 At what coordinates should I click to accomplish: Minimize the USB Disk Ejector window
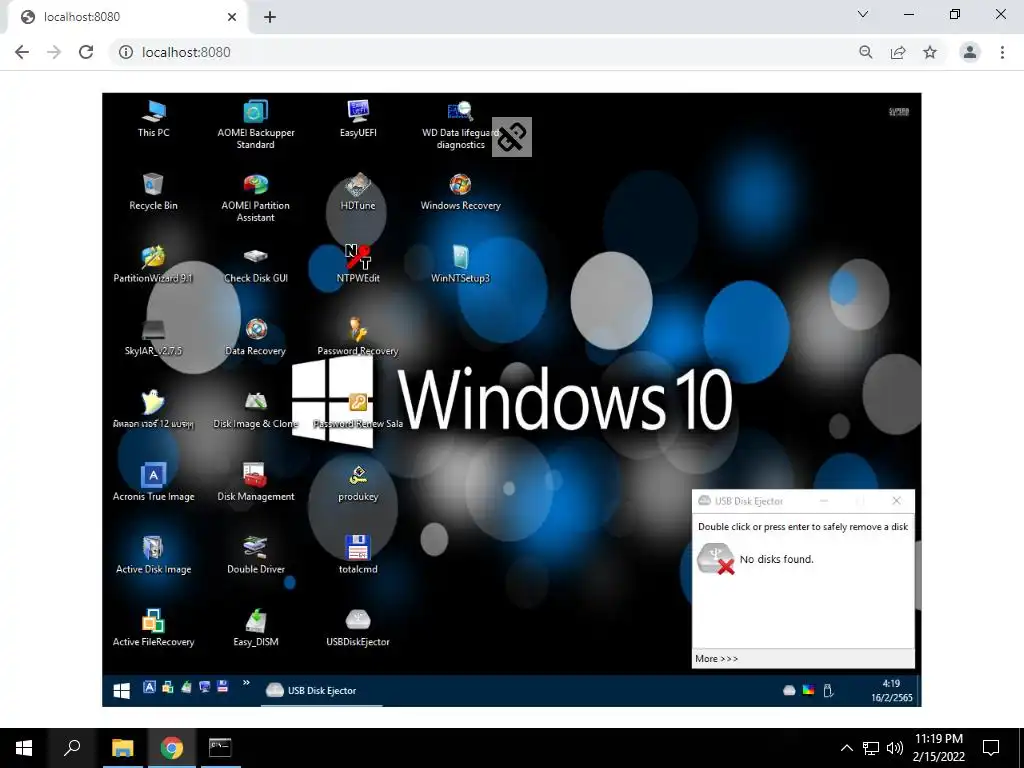point(824,501)
